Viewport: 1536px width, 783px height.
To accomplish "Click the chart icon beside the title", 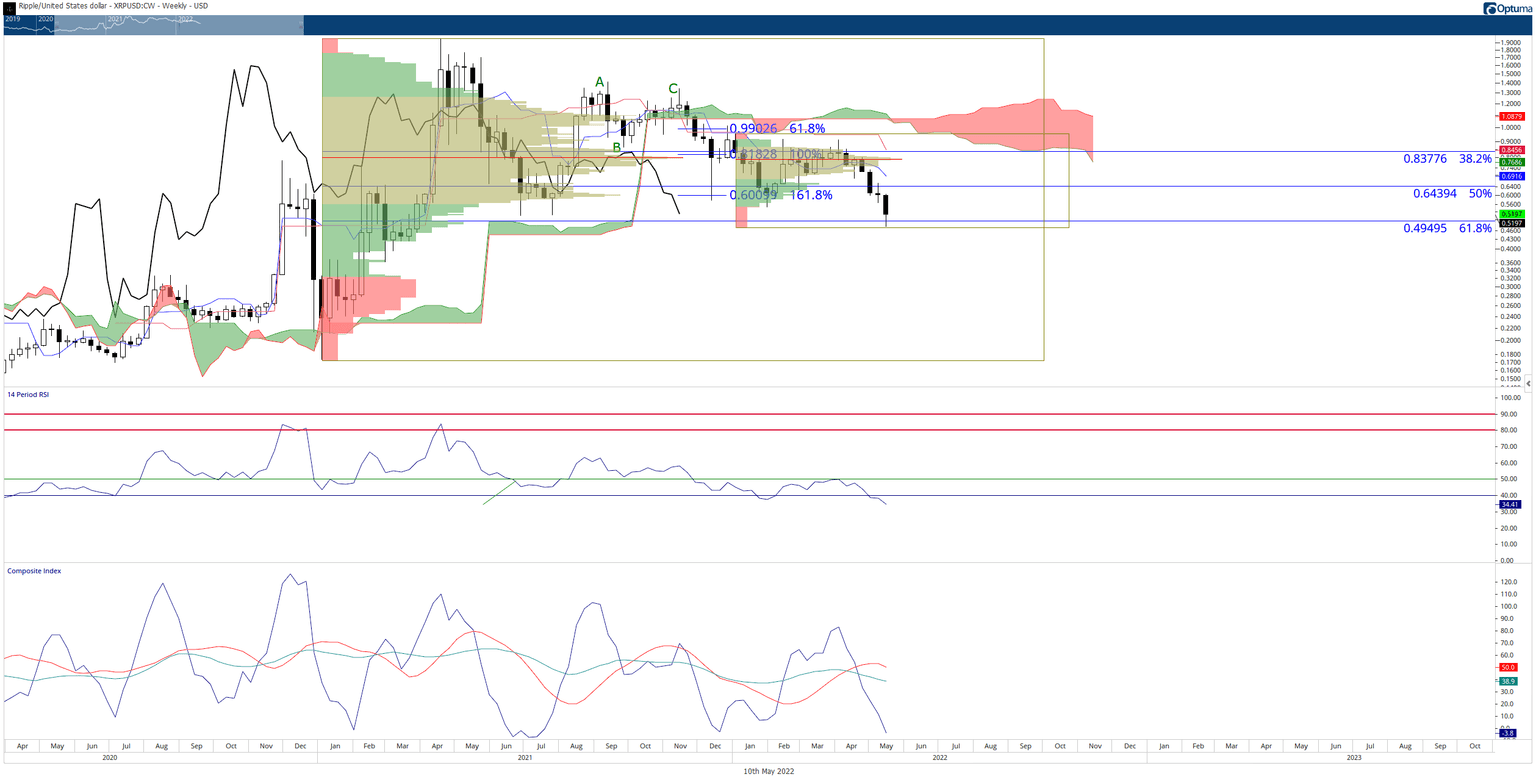I will (9, 7).
